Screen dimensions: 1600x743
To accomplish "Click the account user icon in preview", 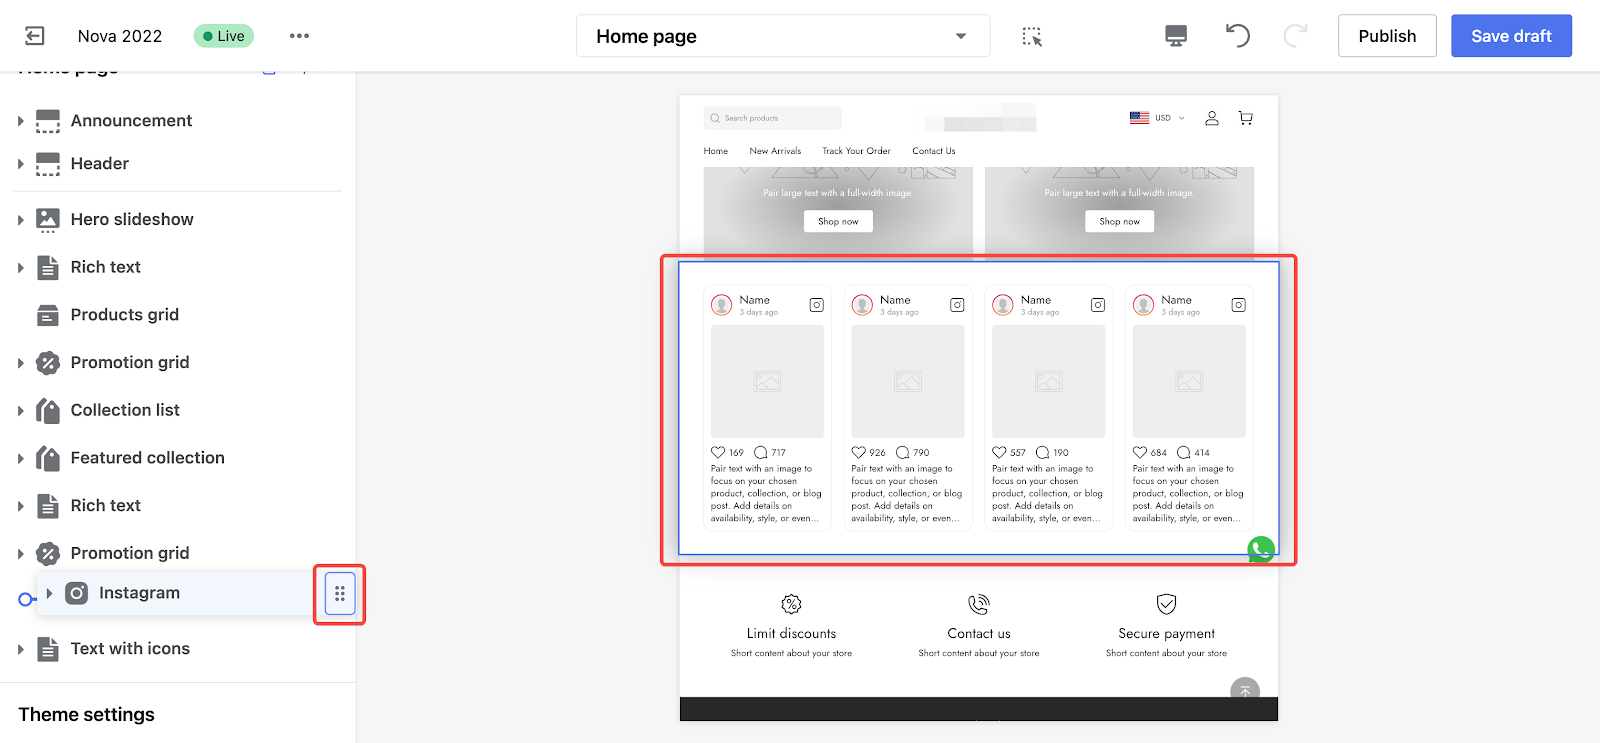I will coord(1212,118).
